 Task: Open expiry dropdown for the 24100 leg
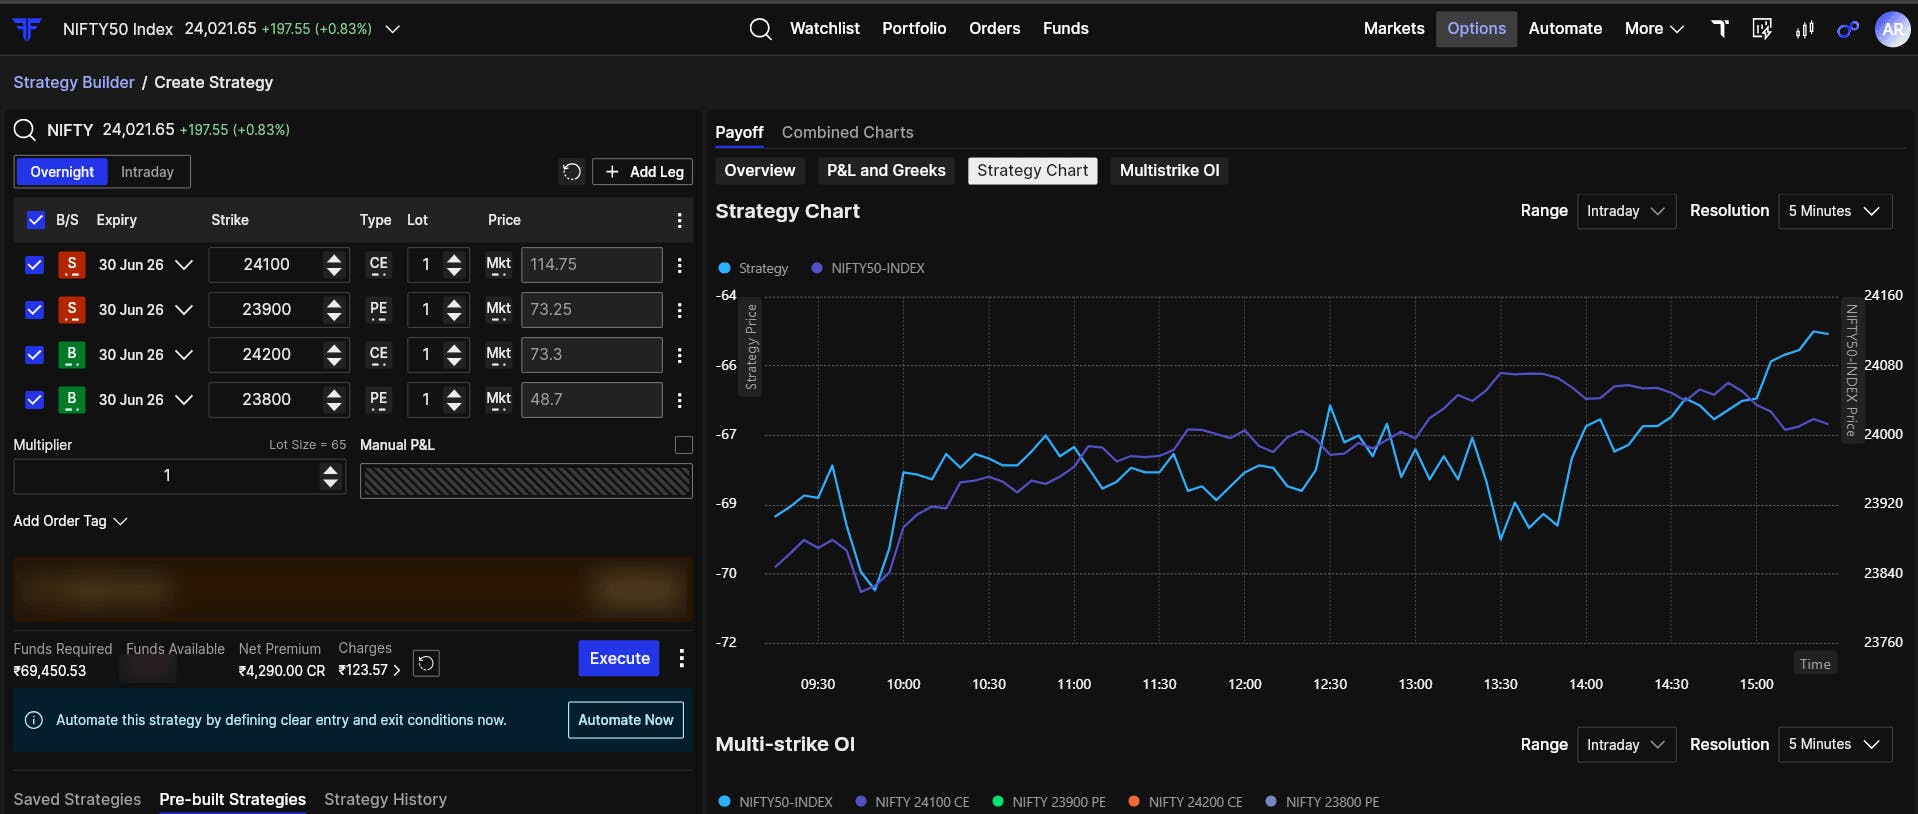(x=184, y=265)
